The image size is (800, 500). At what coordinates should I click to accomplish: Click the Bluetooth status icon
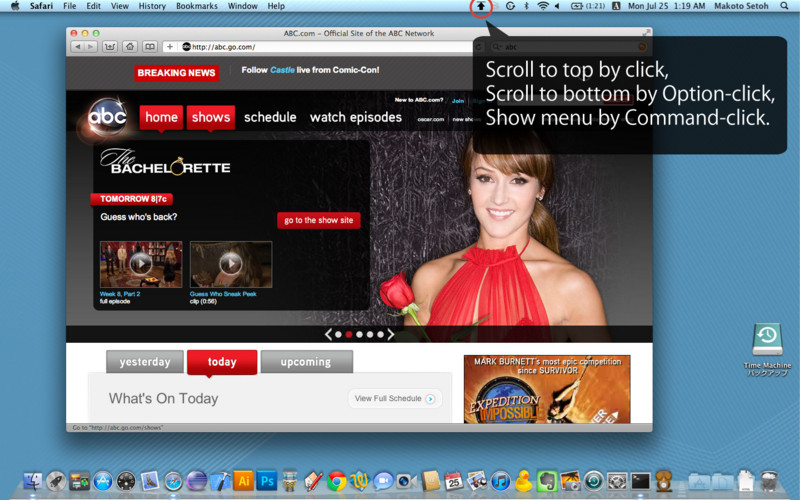pyautogui.click(x=527, y=6)
